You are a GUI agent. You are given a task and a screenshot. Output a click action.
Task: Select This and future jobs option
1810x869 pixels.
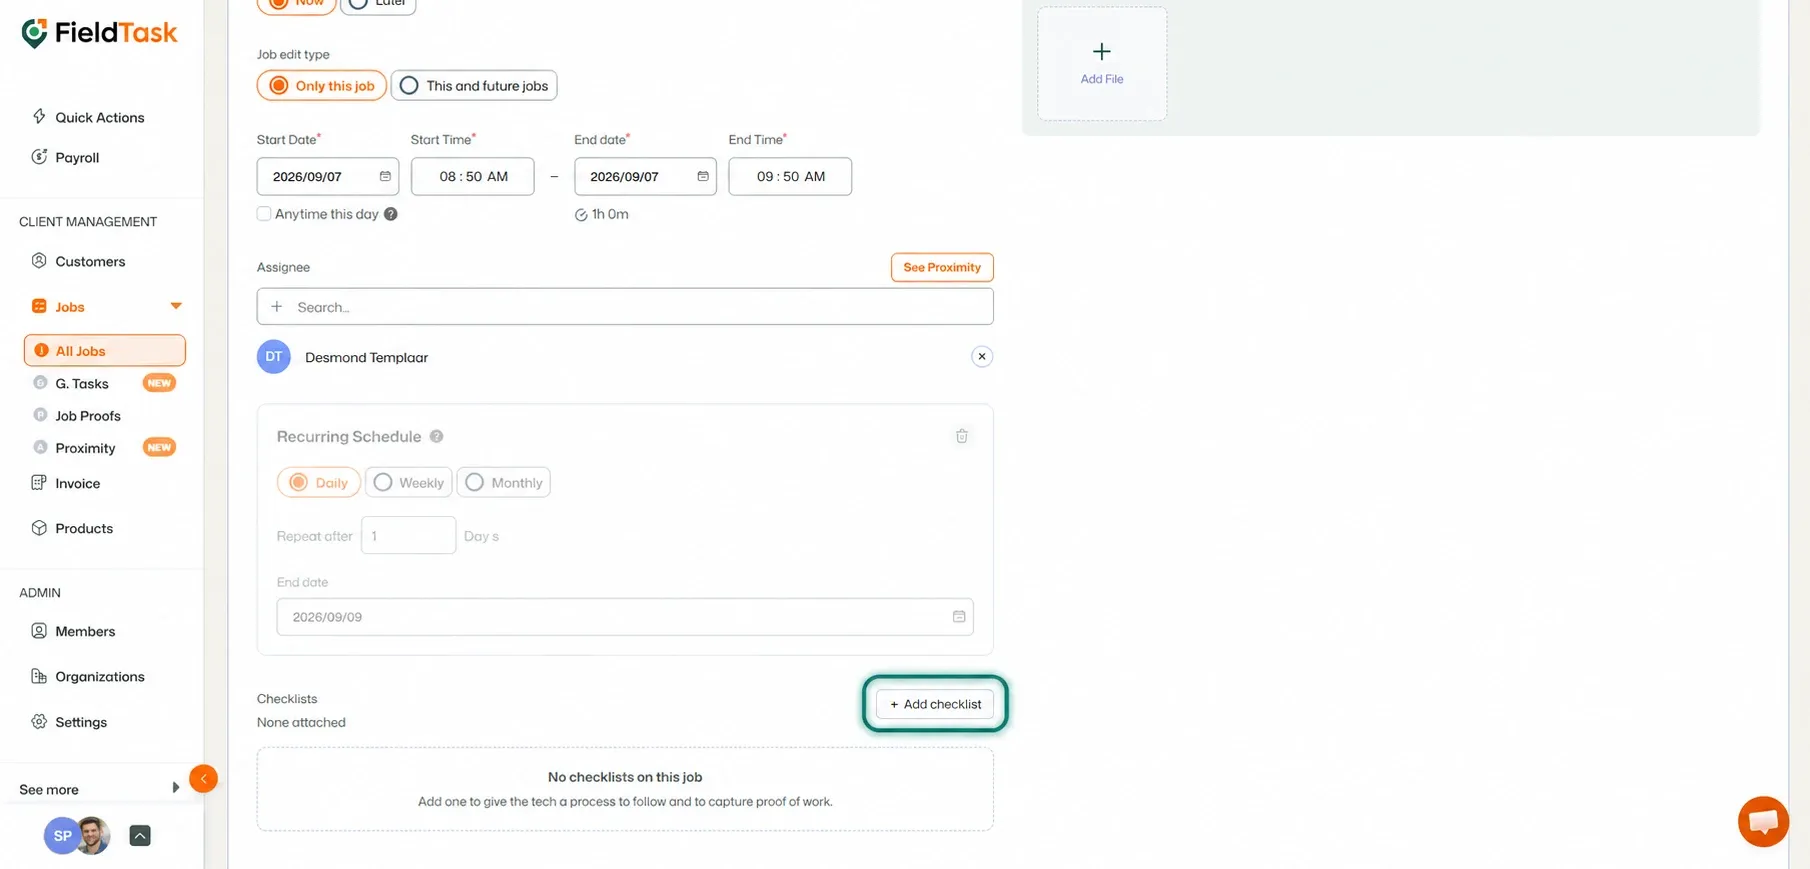point(474,85)
